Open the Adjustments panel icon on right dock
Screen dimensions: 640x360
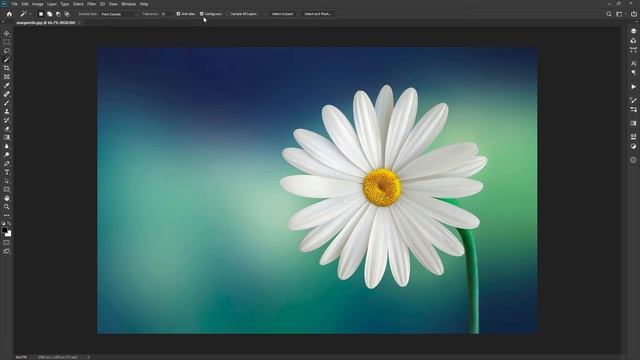click(x=633, y=146)
